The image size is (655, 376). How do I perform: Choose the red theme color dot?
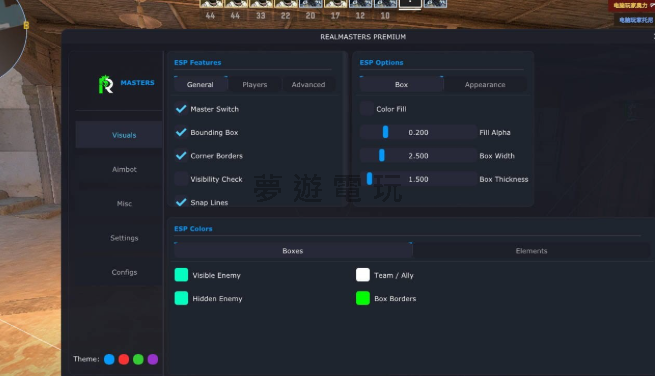124,359
